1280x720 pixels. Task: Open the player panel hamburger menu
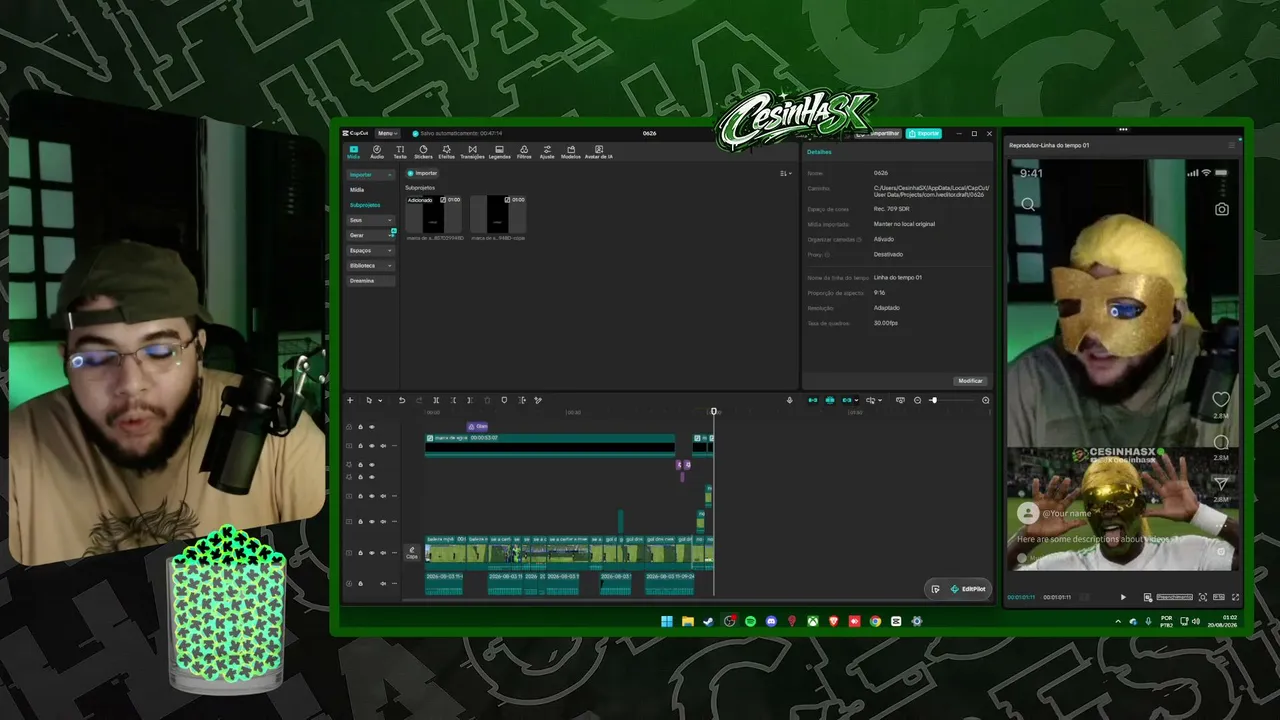pos(1231,146)
